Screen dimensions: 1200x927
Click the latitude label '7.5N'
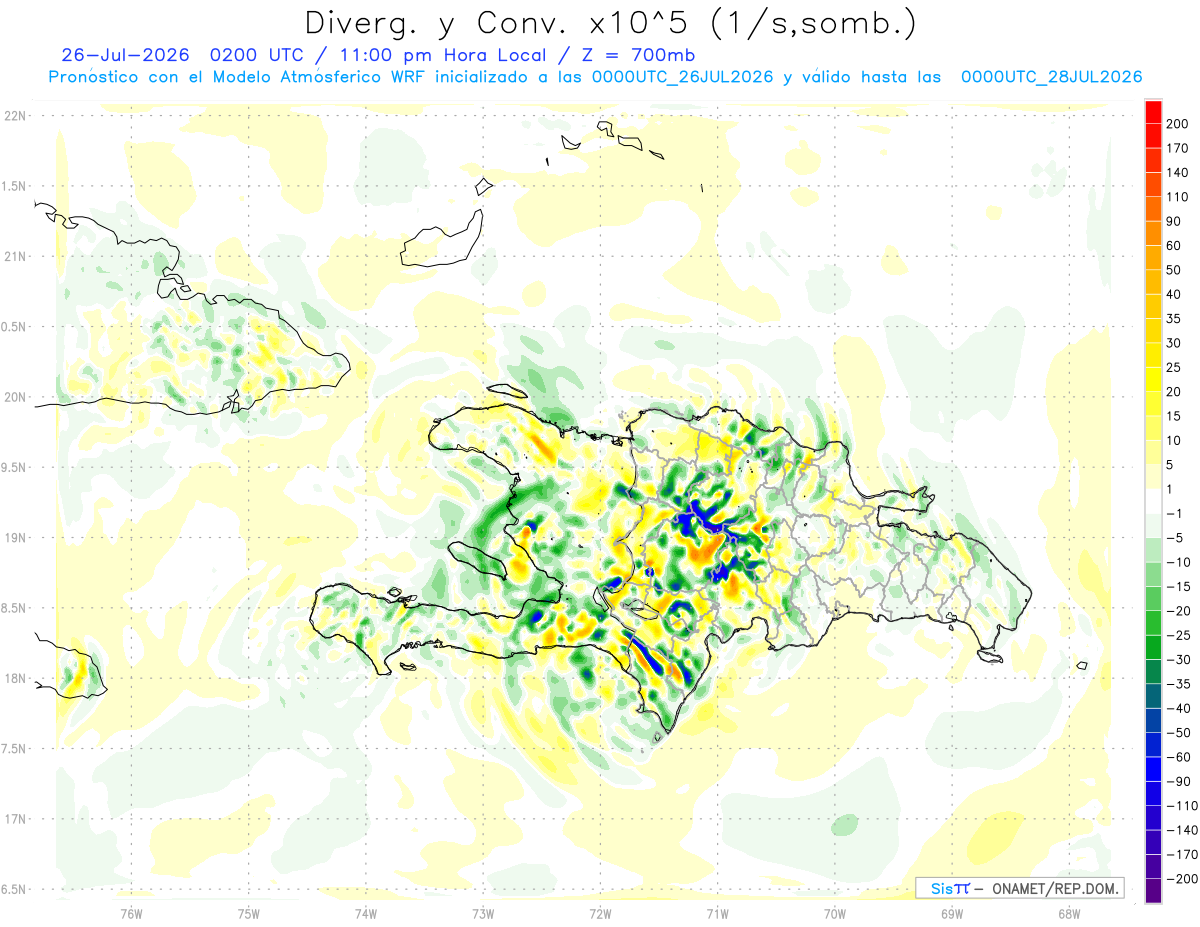15,749
